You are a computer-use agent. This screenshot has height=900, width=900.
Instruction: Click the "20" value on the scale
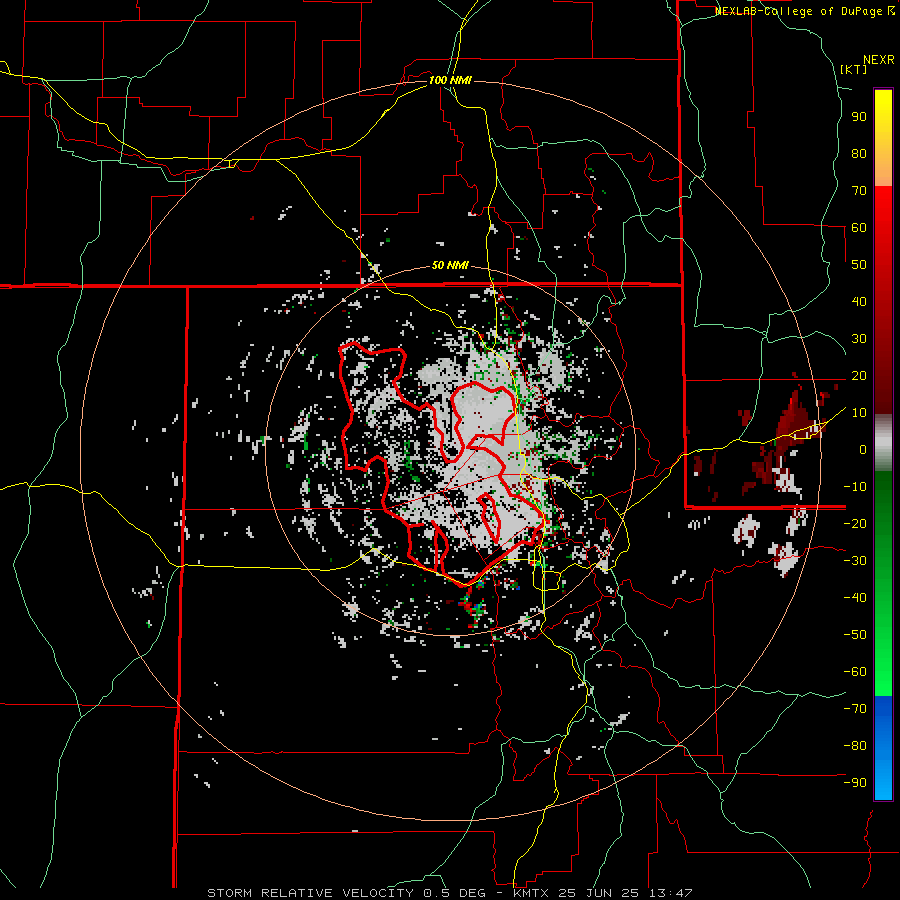[x=859, y=375]
